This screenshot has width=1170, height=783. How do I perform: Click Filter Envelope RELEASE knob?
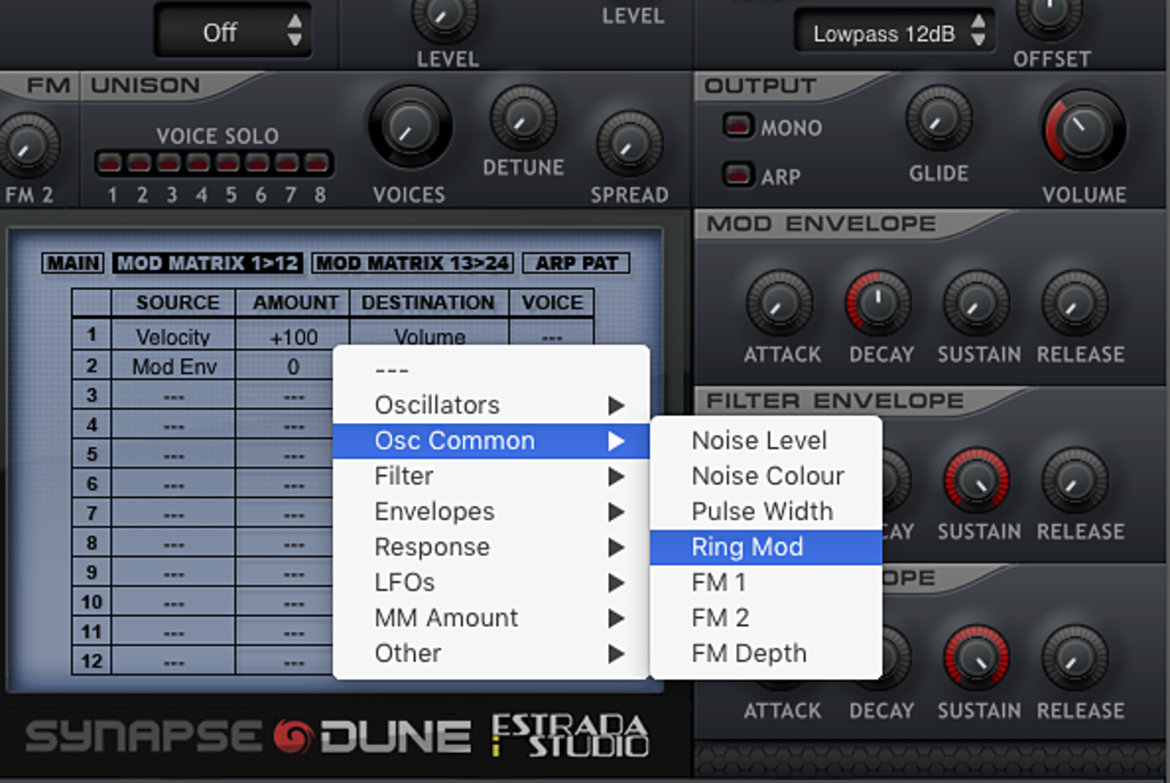pyautogui.click(x=1075, y=481)
